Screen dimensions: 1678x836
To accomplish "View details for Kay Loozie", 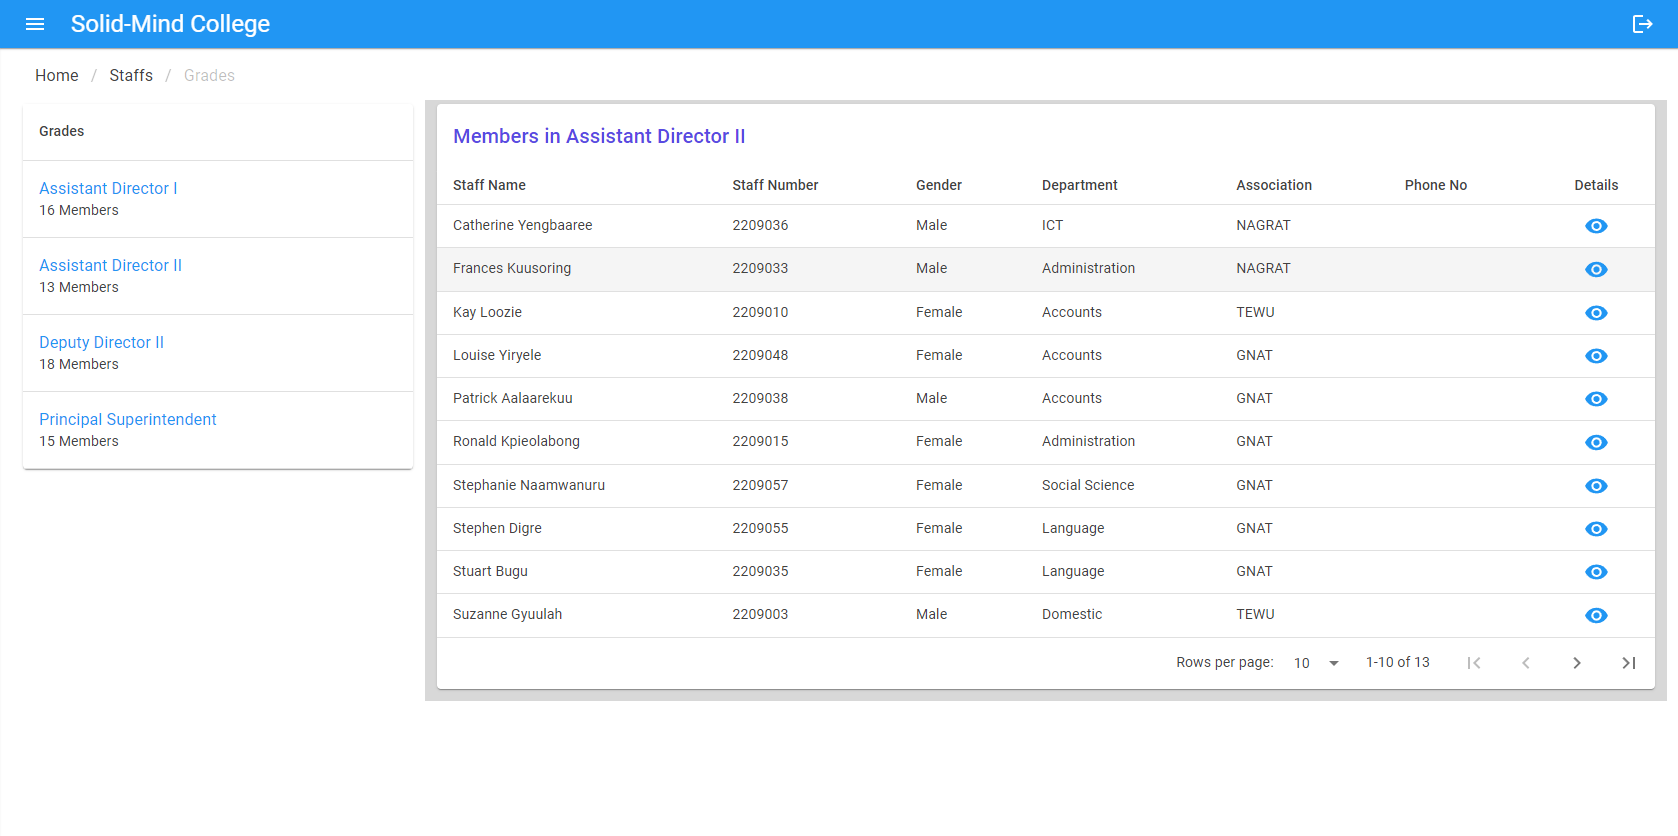I will click(1596, 313).
